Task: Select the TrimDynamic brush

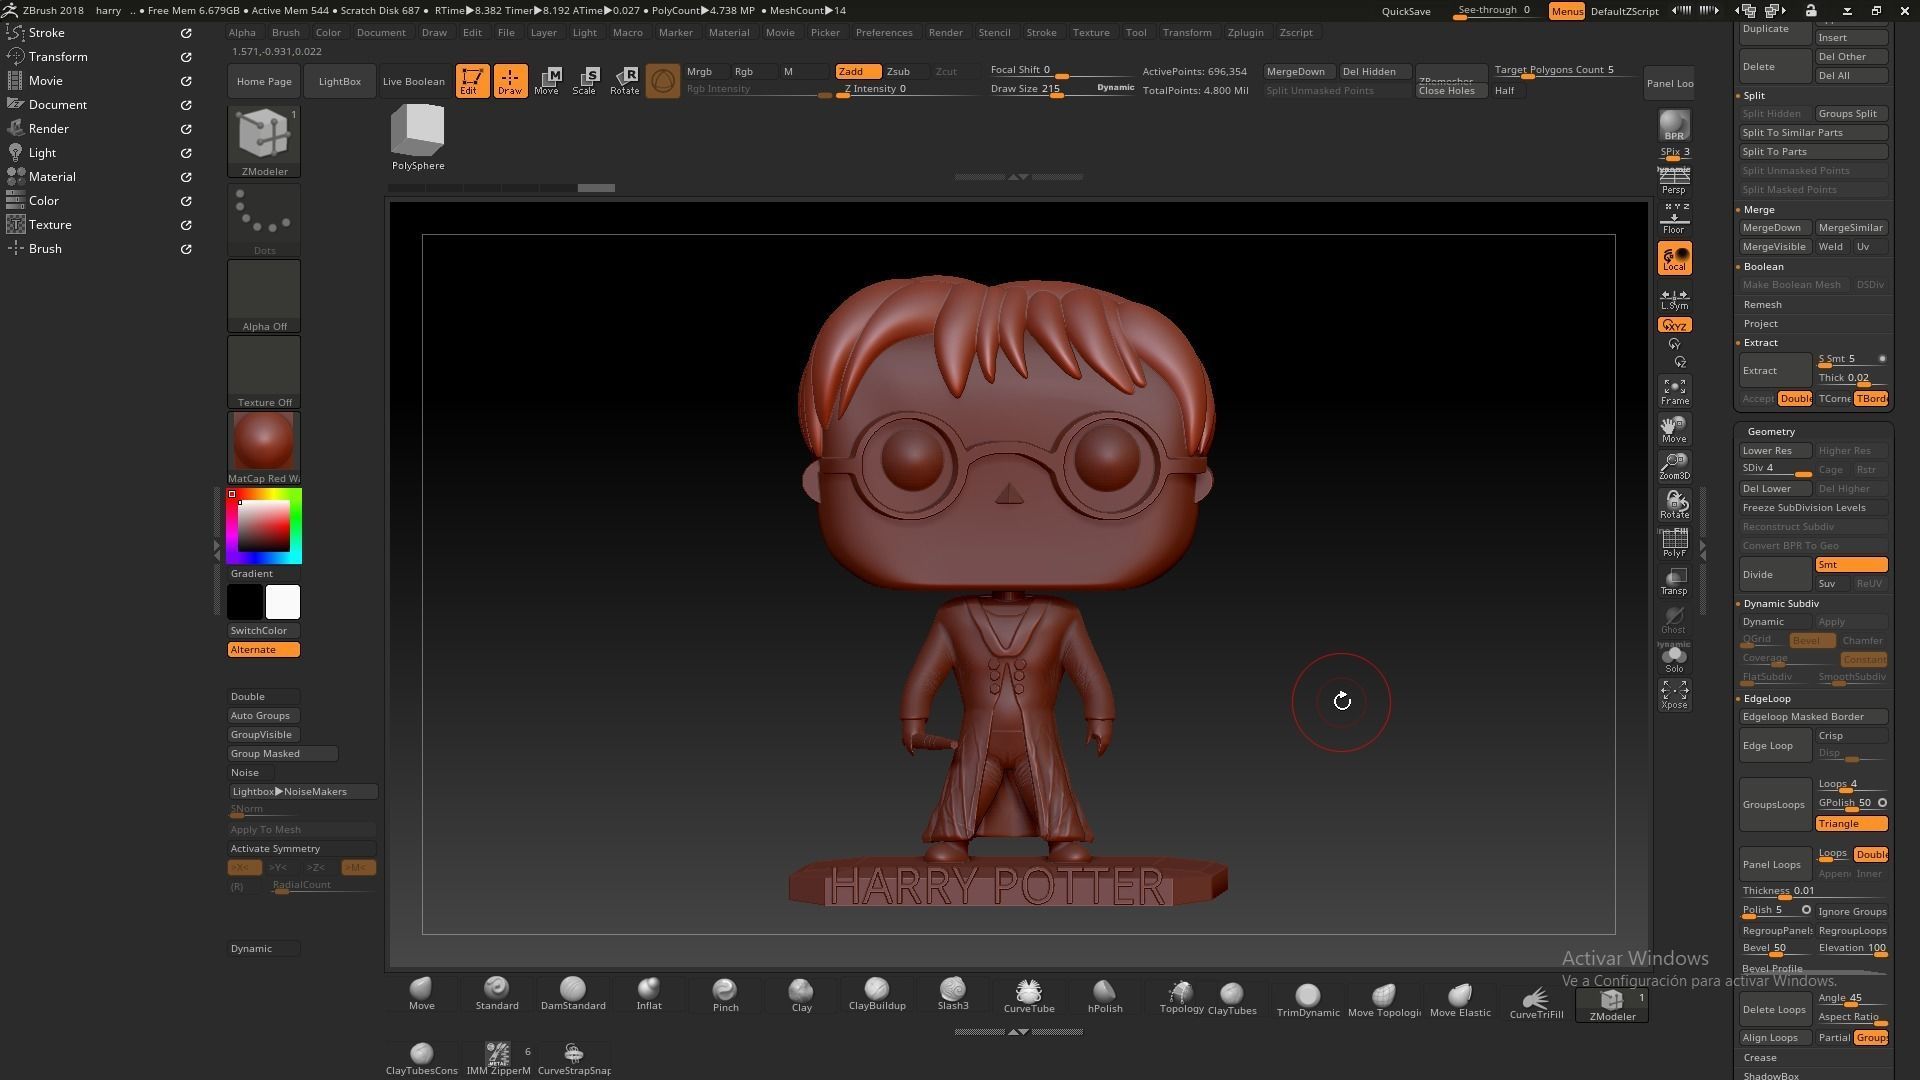Action: tap(1307, 999)
